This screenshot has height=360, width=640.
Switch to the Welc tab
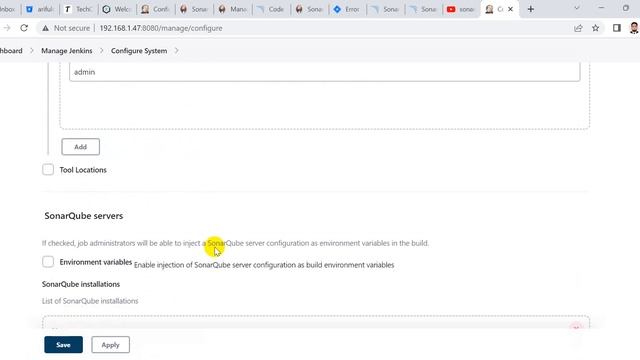coord(117,9)
